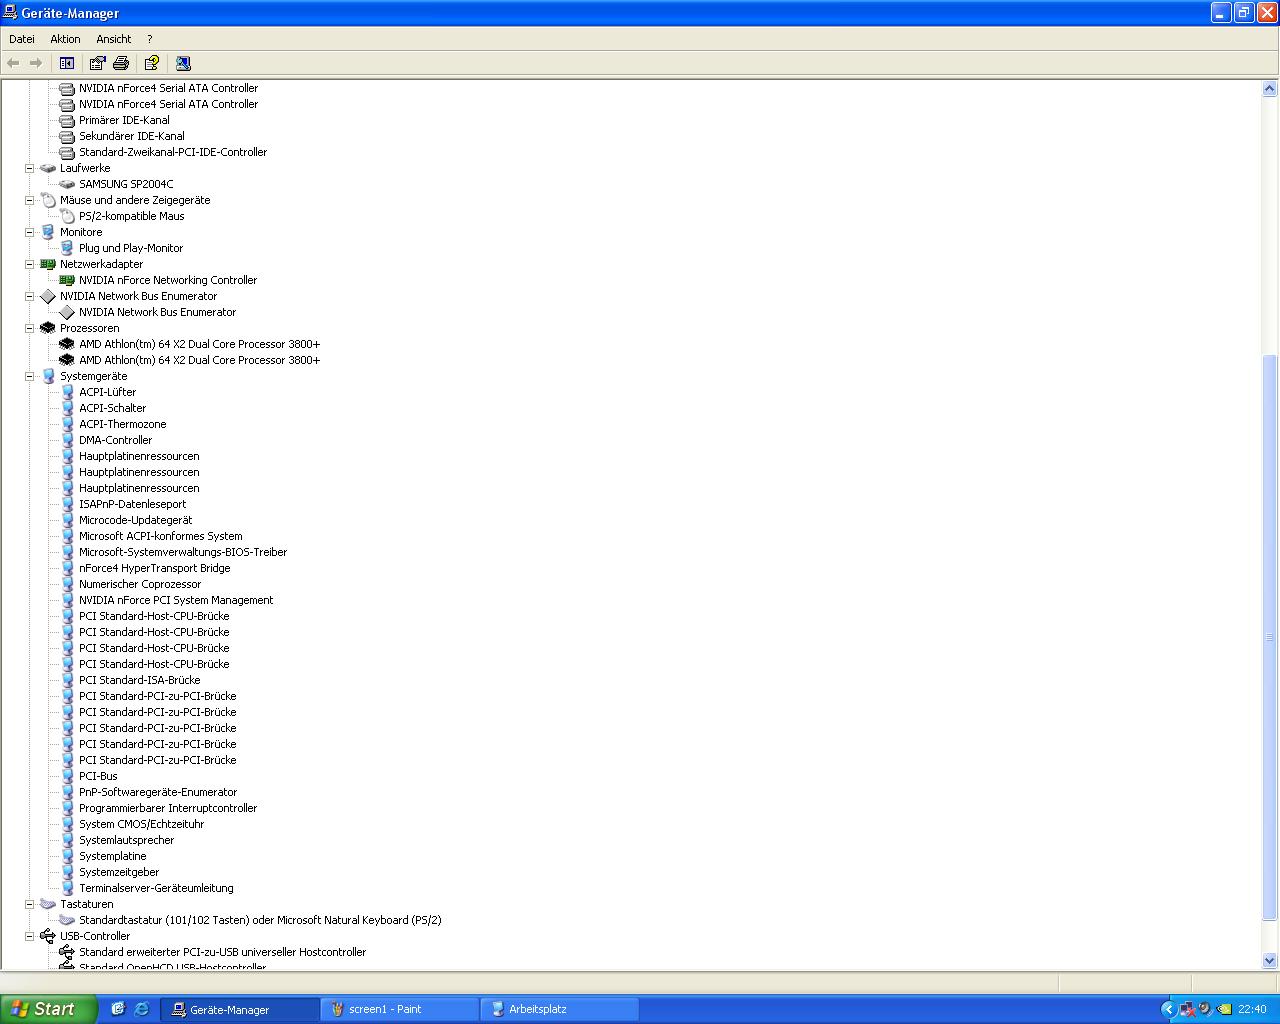
Task: Click the disabled Forward arrow toolbar icon
Action: [x=36, y=63]
